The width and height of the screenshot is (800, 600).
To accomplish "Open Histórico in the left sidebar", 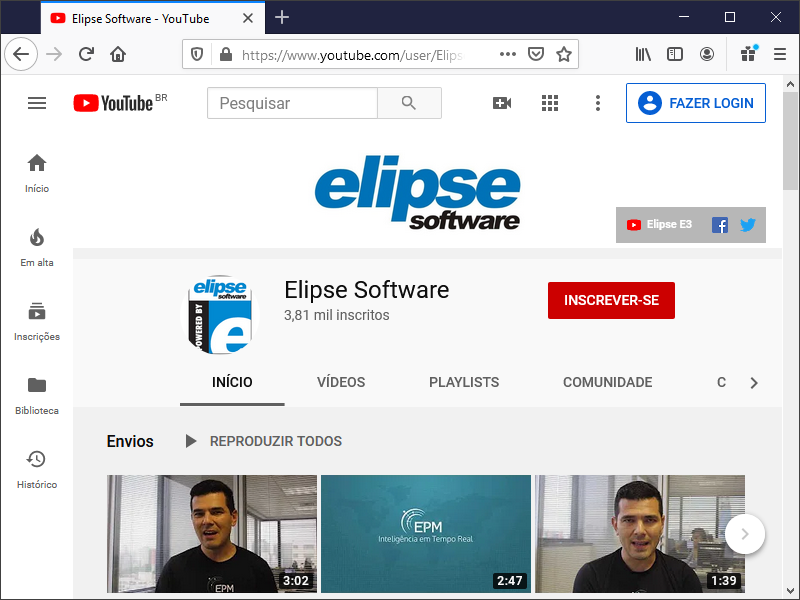I will pos(37,469).
